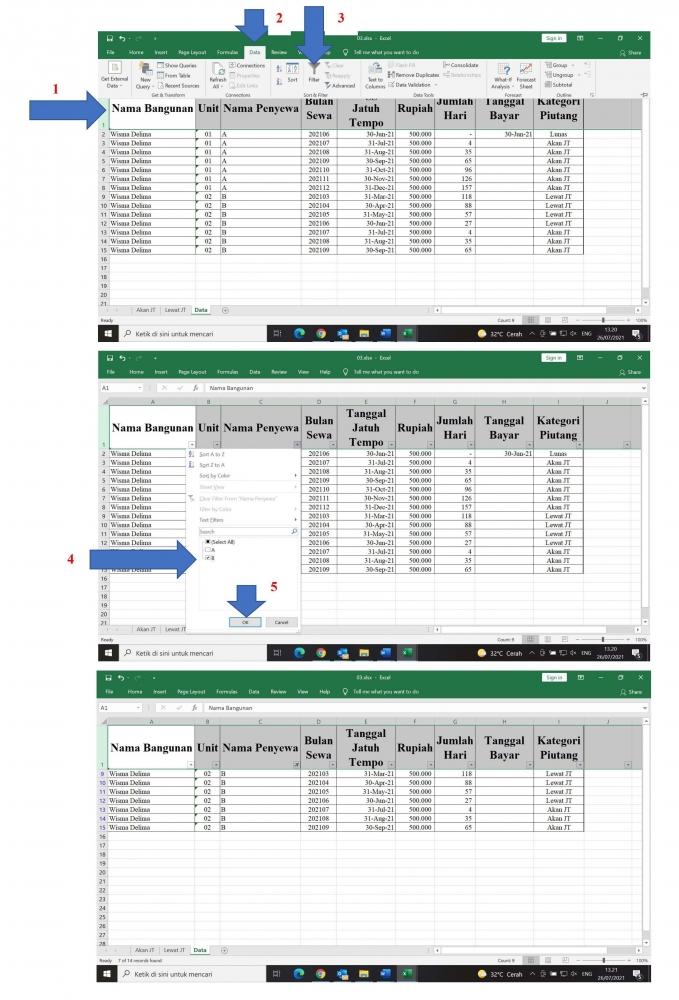Adjust zoom slider in middle window status bar

603,639
